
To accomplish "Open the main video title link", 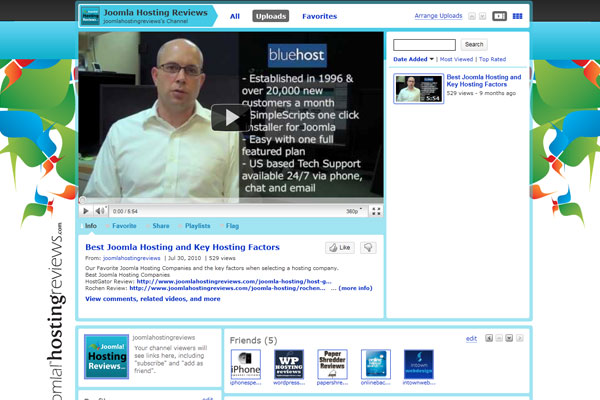I will (x=182, y=247).
